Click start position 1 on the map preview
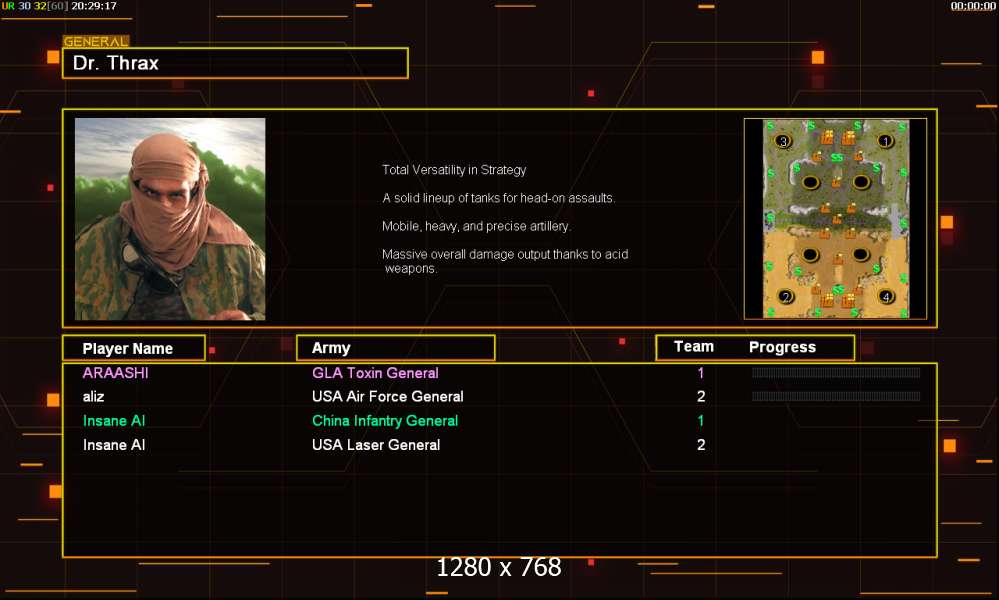The image size is (999, 600). pyautogui.click(x=885, y=141)
